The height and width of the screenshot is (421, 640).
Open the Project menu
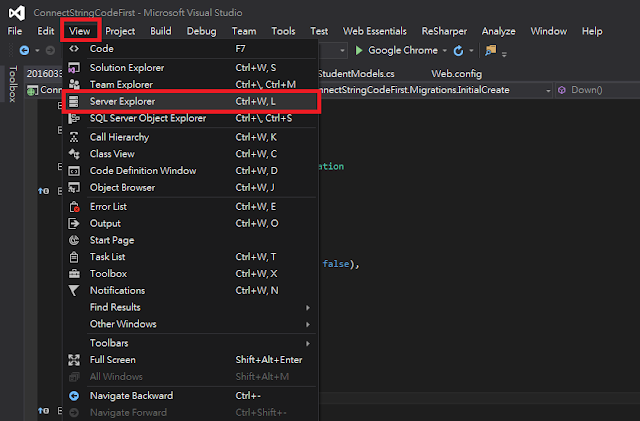(120, 31)
